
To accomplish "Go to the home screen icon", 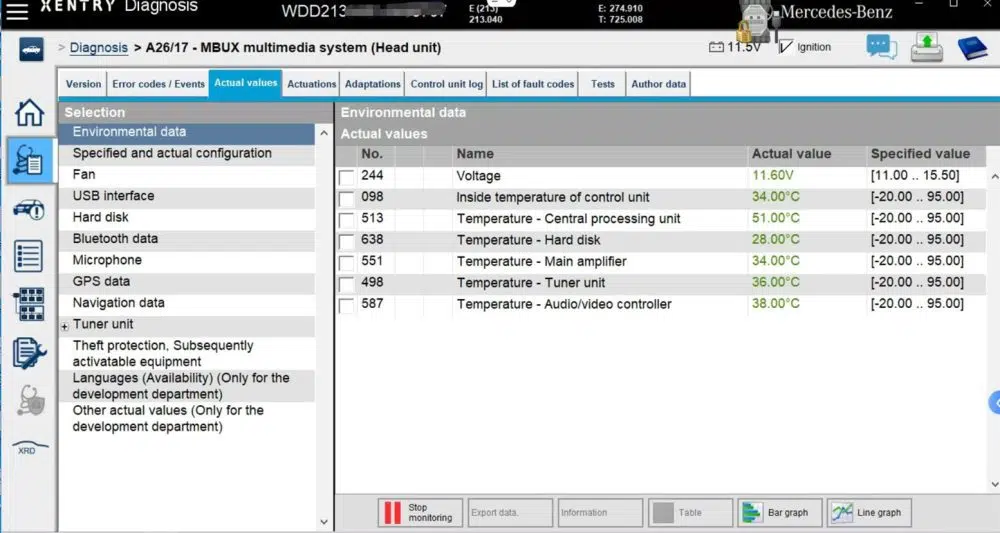I will point(29,113).
